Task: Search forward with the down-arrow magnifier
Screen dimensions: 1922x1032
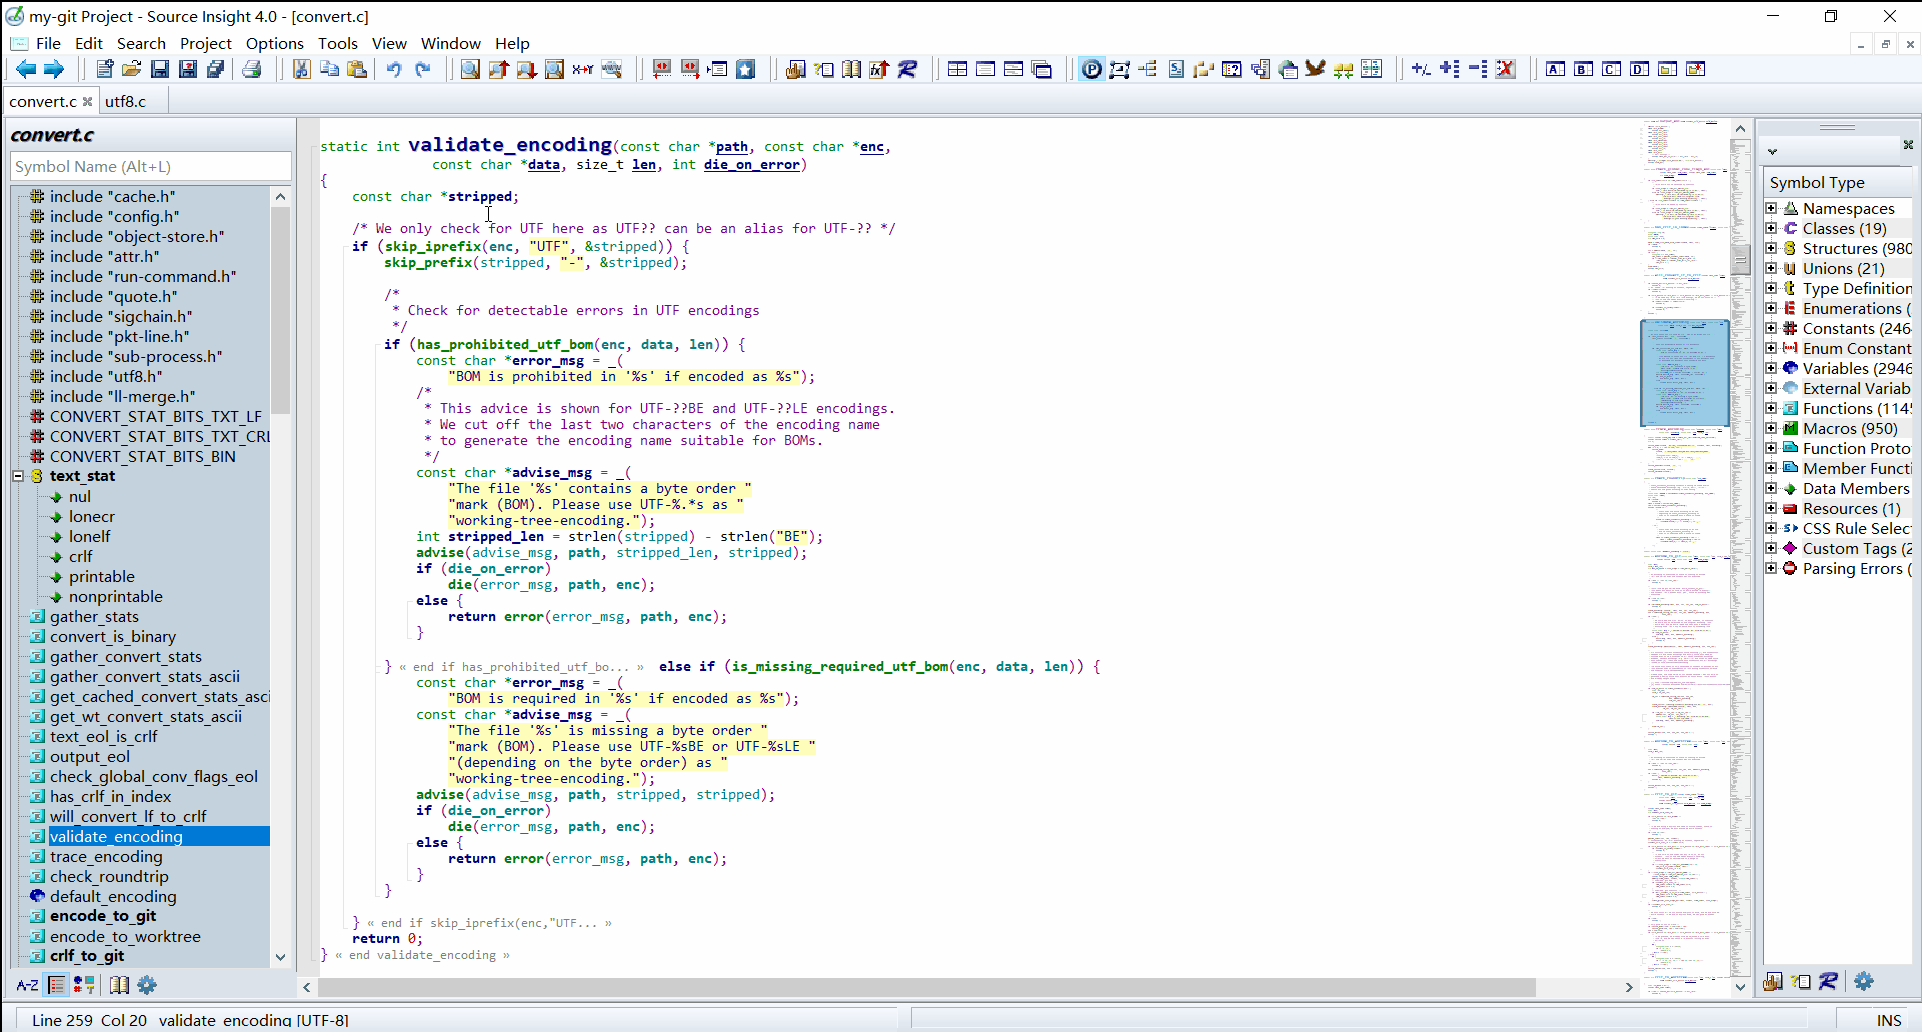Action: (x=526, y=69)
